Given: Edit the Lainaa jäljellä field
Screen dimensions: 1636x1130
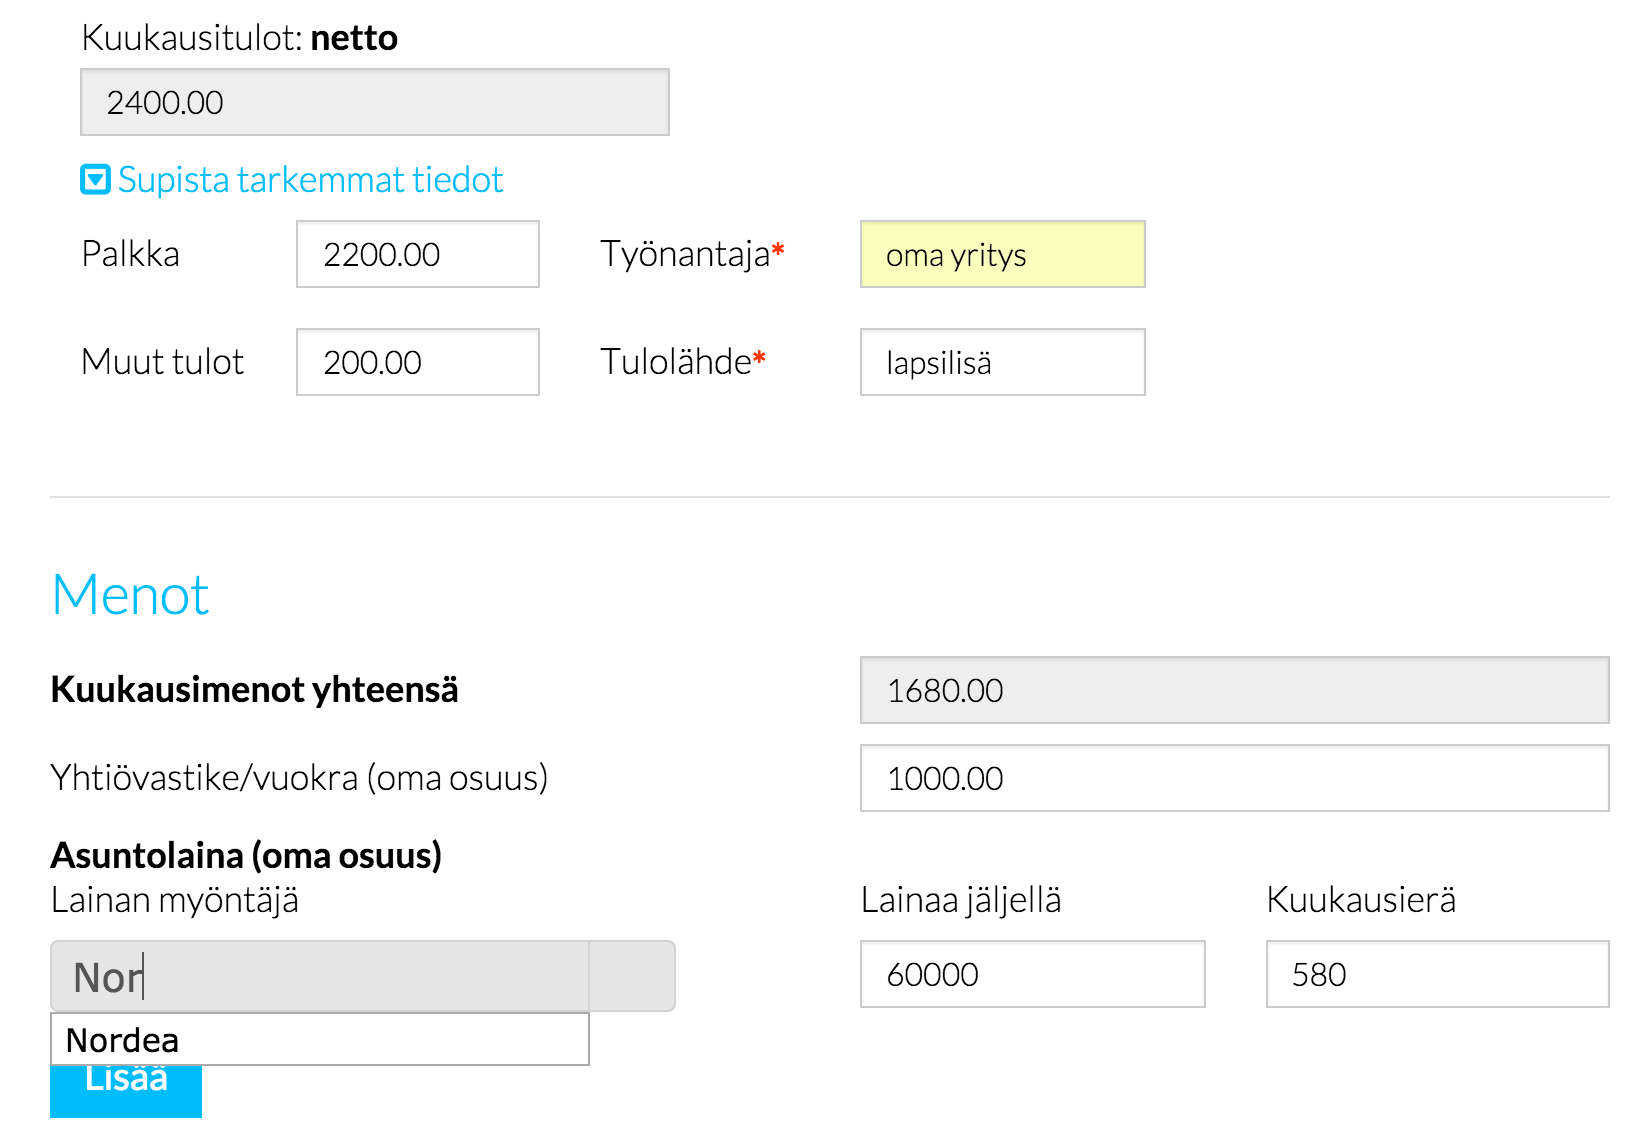Looking at the screenshot, I should point(1033,974).
